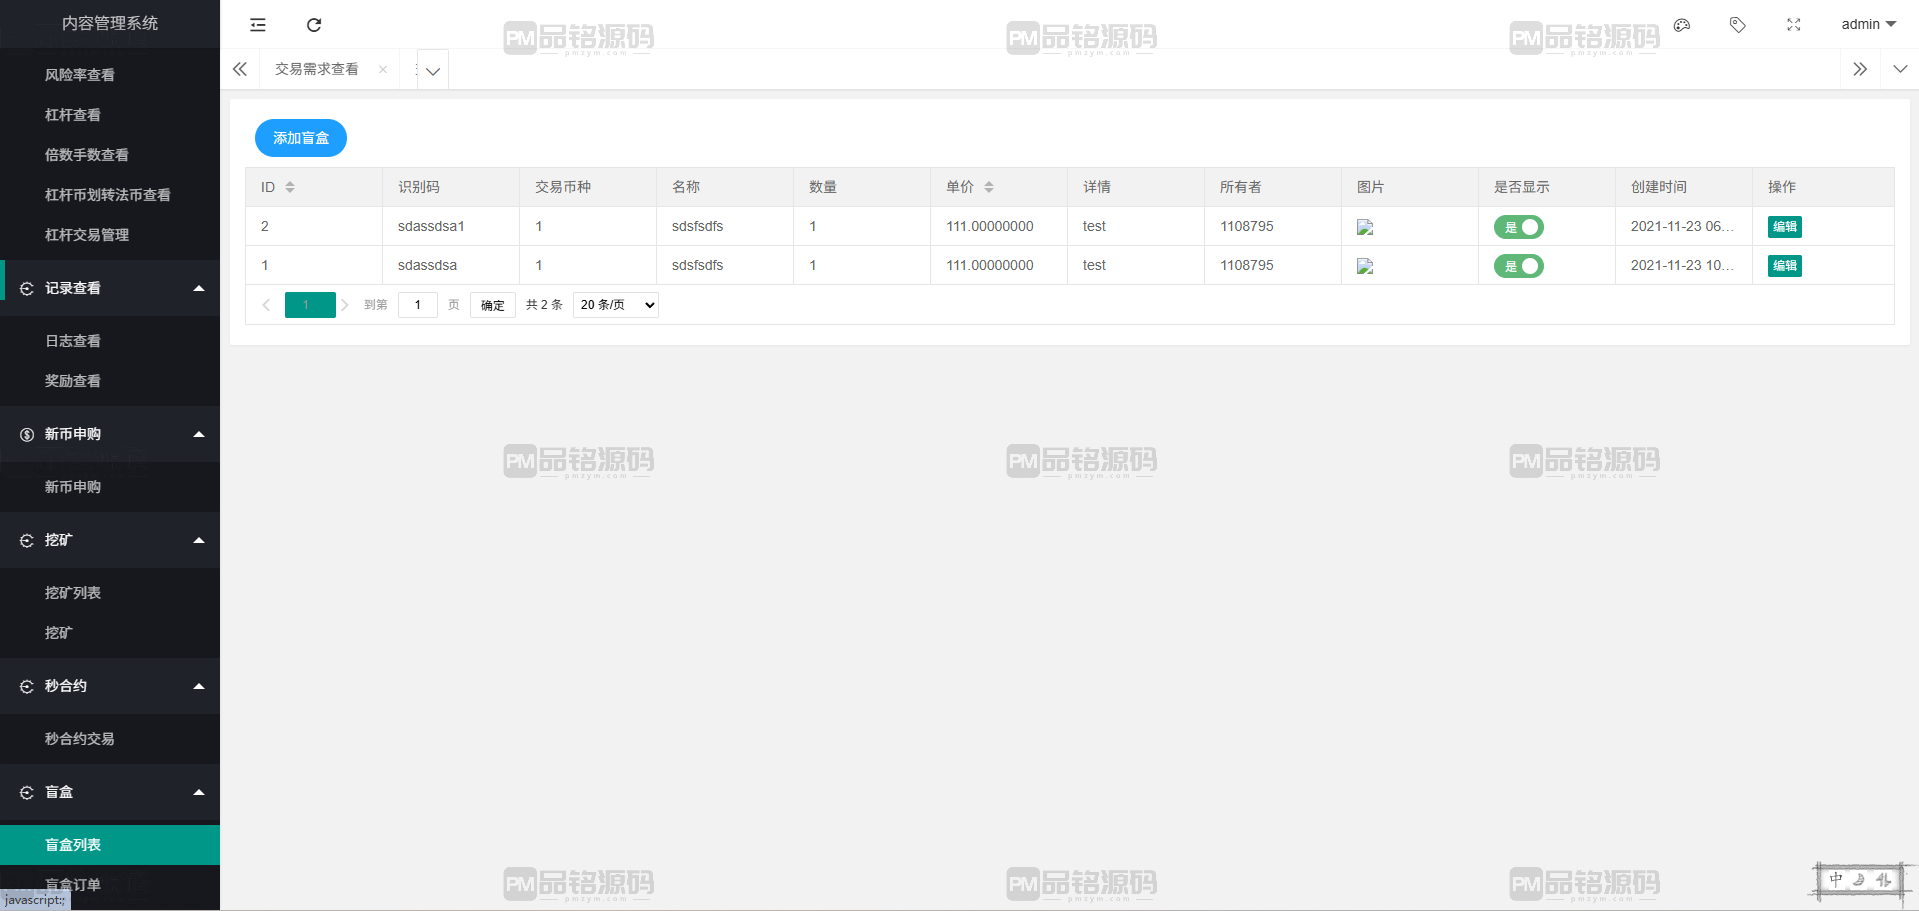The image size is (1919, 911).
Task: Toggle 是否显示 switch for row sdassdsa
Action: point(1519,266)
